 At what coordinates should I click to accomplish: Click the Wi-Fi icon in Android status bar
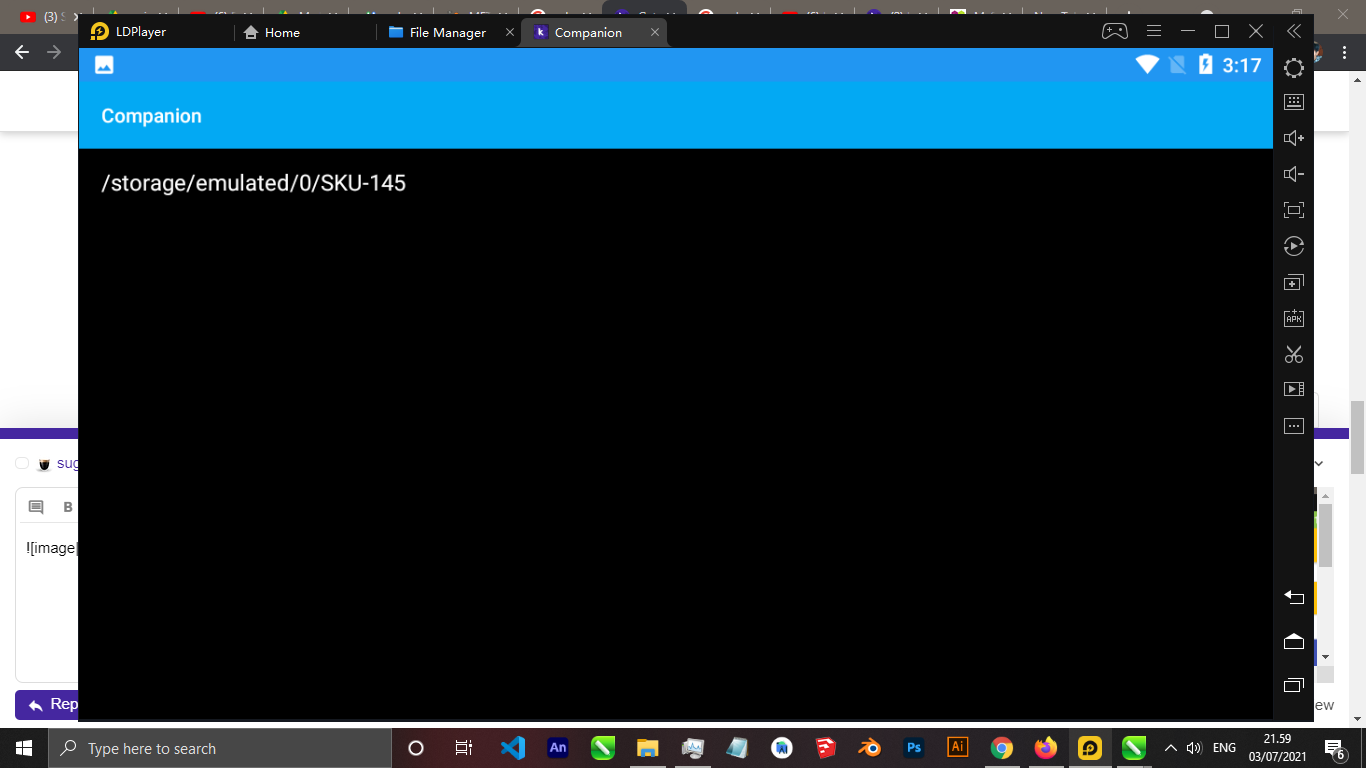pyautogui.click(x=1147, y=65)
